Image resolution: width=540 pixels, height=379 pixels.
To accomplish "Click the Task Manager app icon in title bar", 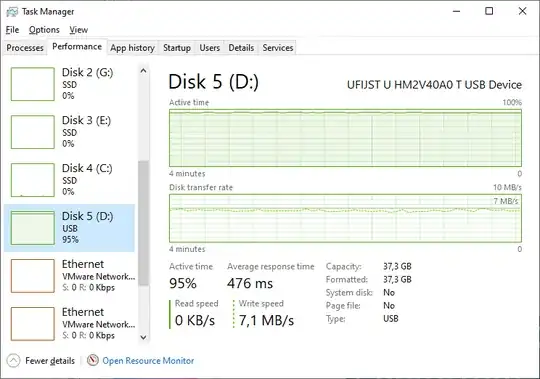I will coord(12,12).
